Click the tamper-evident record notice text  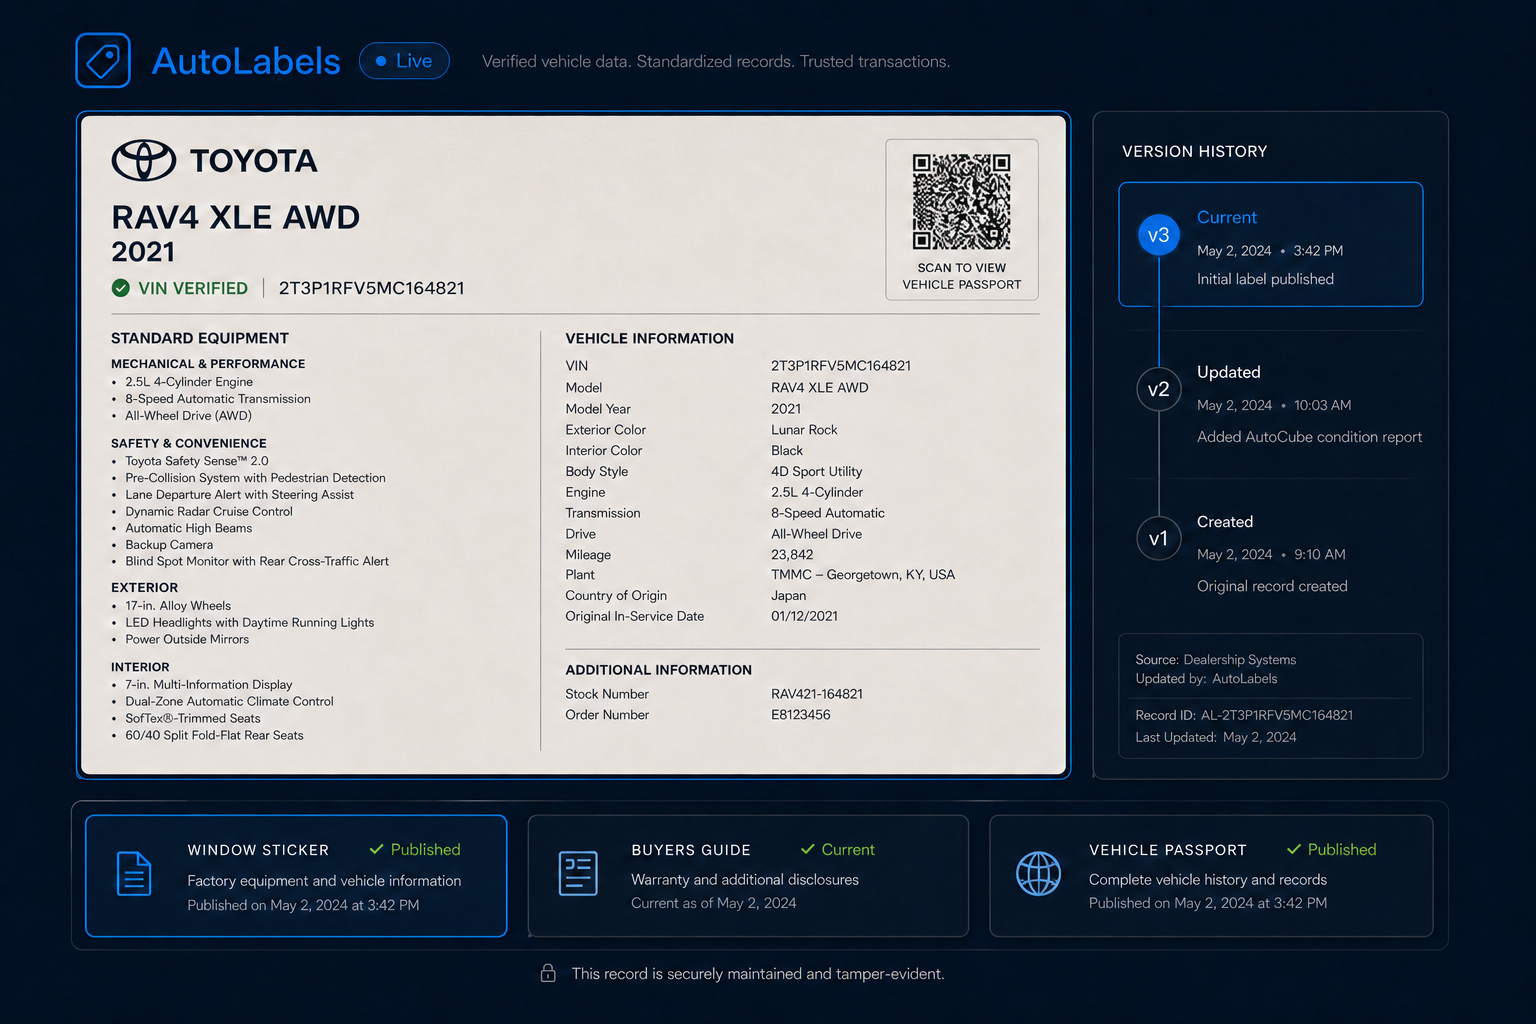tap(758, 973)
